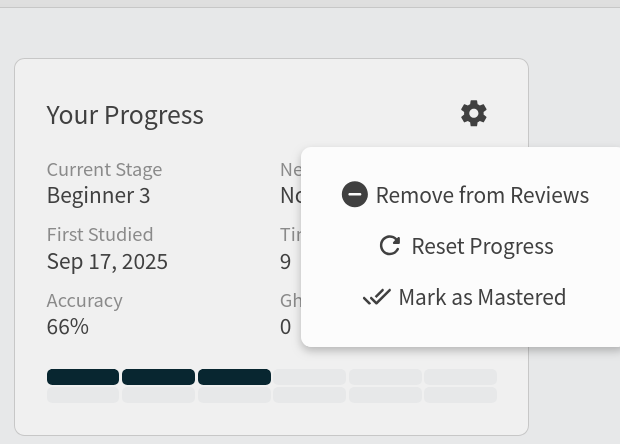Select the Mark as Mastered text

tap(482, 297)
